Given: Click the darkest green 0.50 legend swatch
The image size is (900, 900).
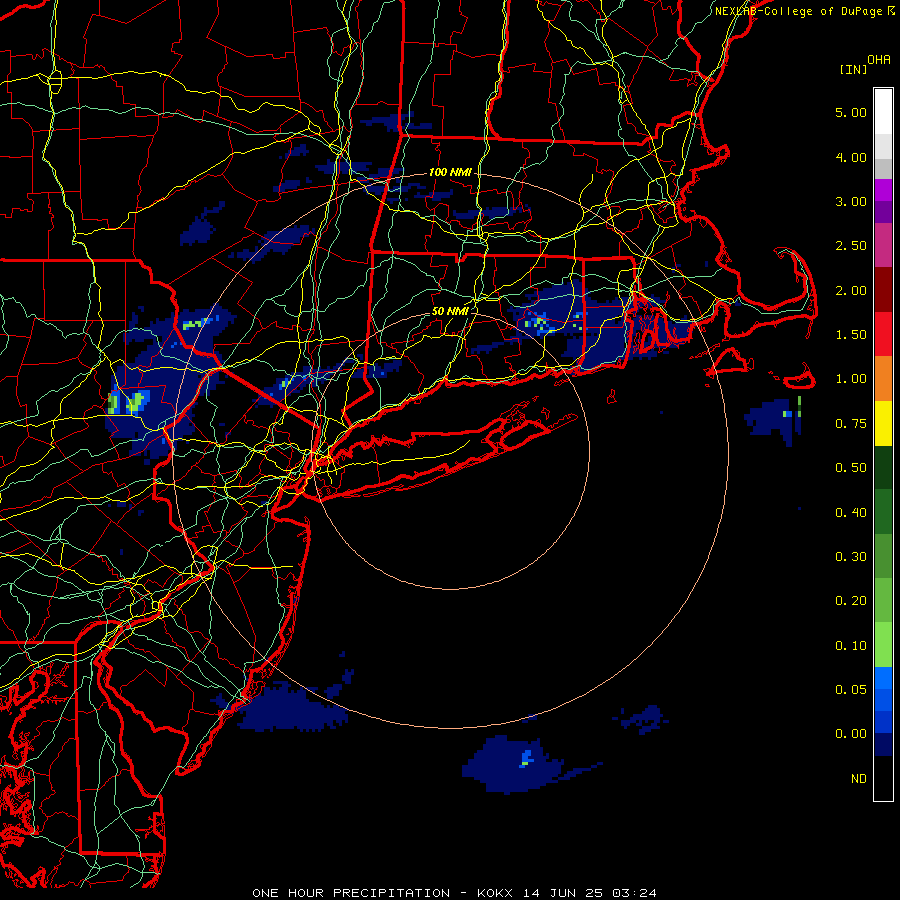Looking at the screenshot, I should (883, 467).
